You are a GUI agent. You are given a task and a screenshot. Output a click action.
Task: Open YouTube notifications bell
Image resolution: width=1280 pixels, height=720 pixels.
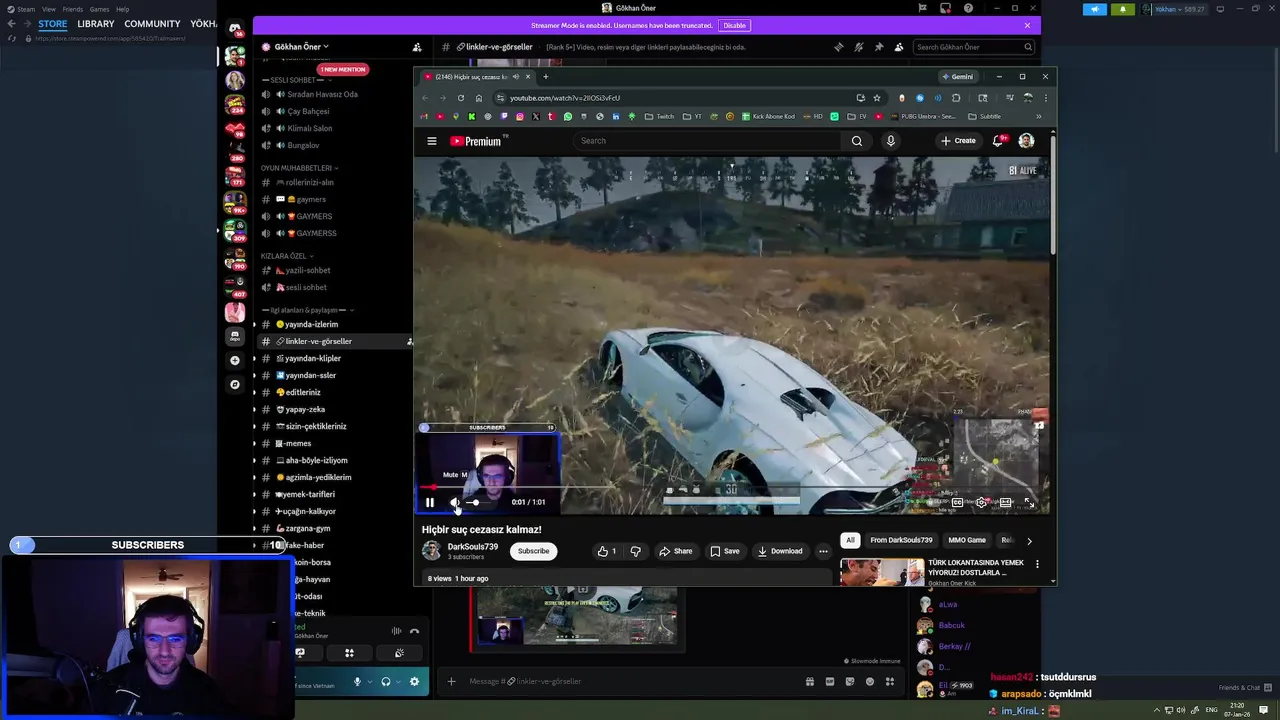[998, 141]
